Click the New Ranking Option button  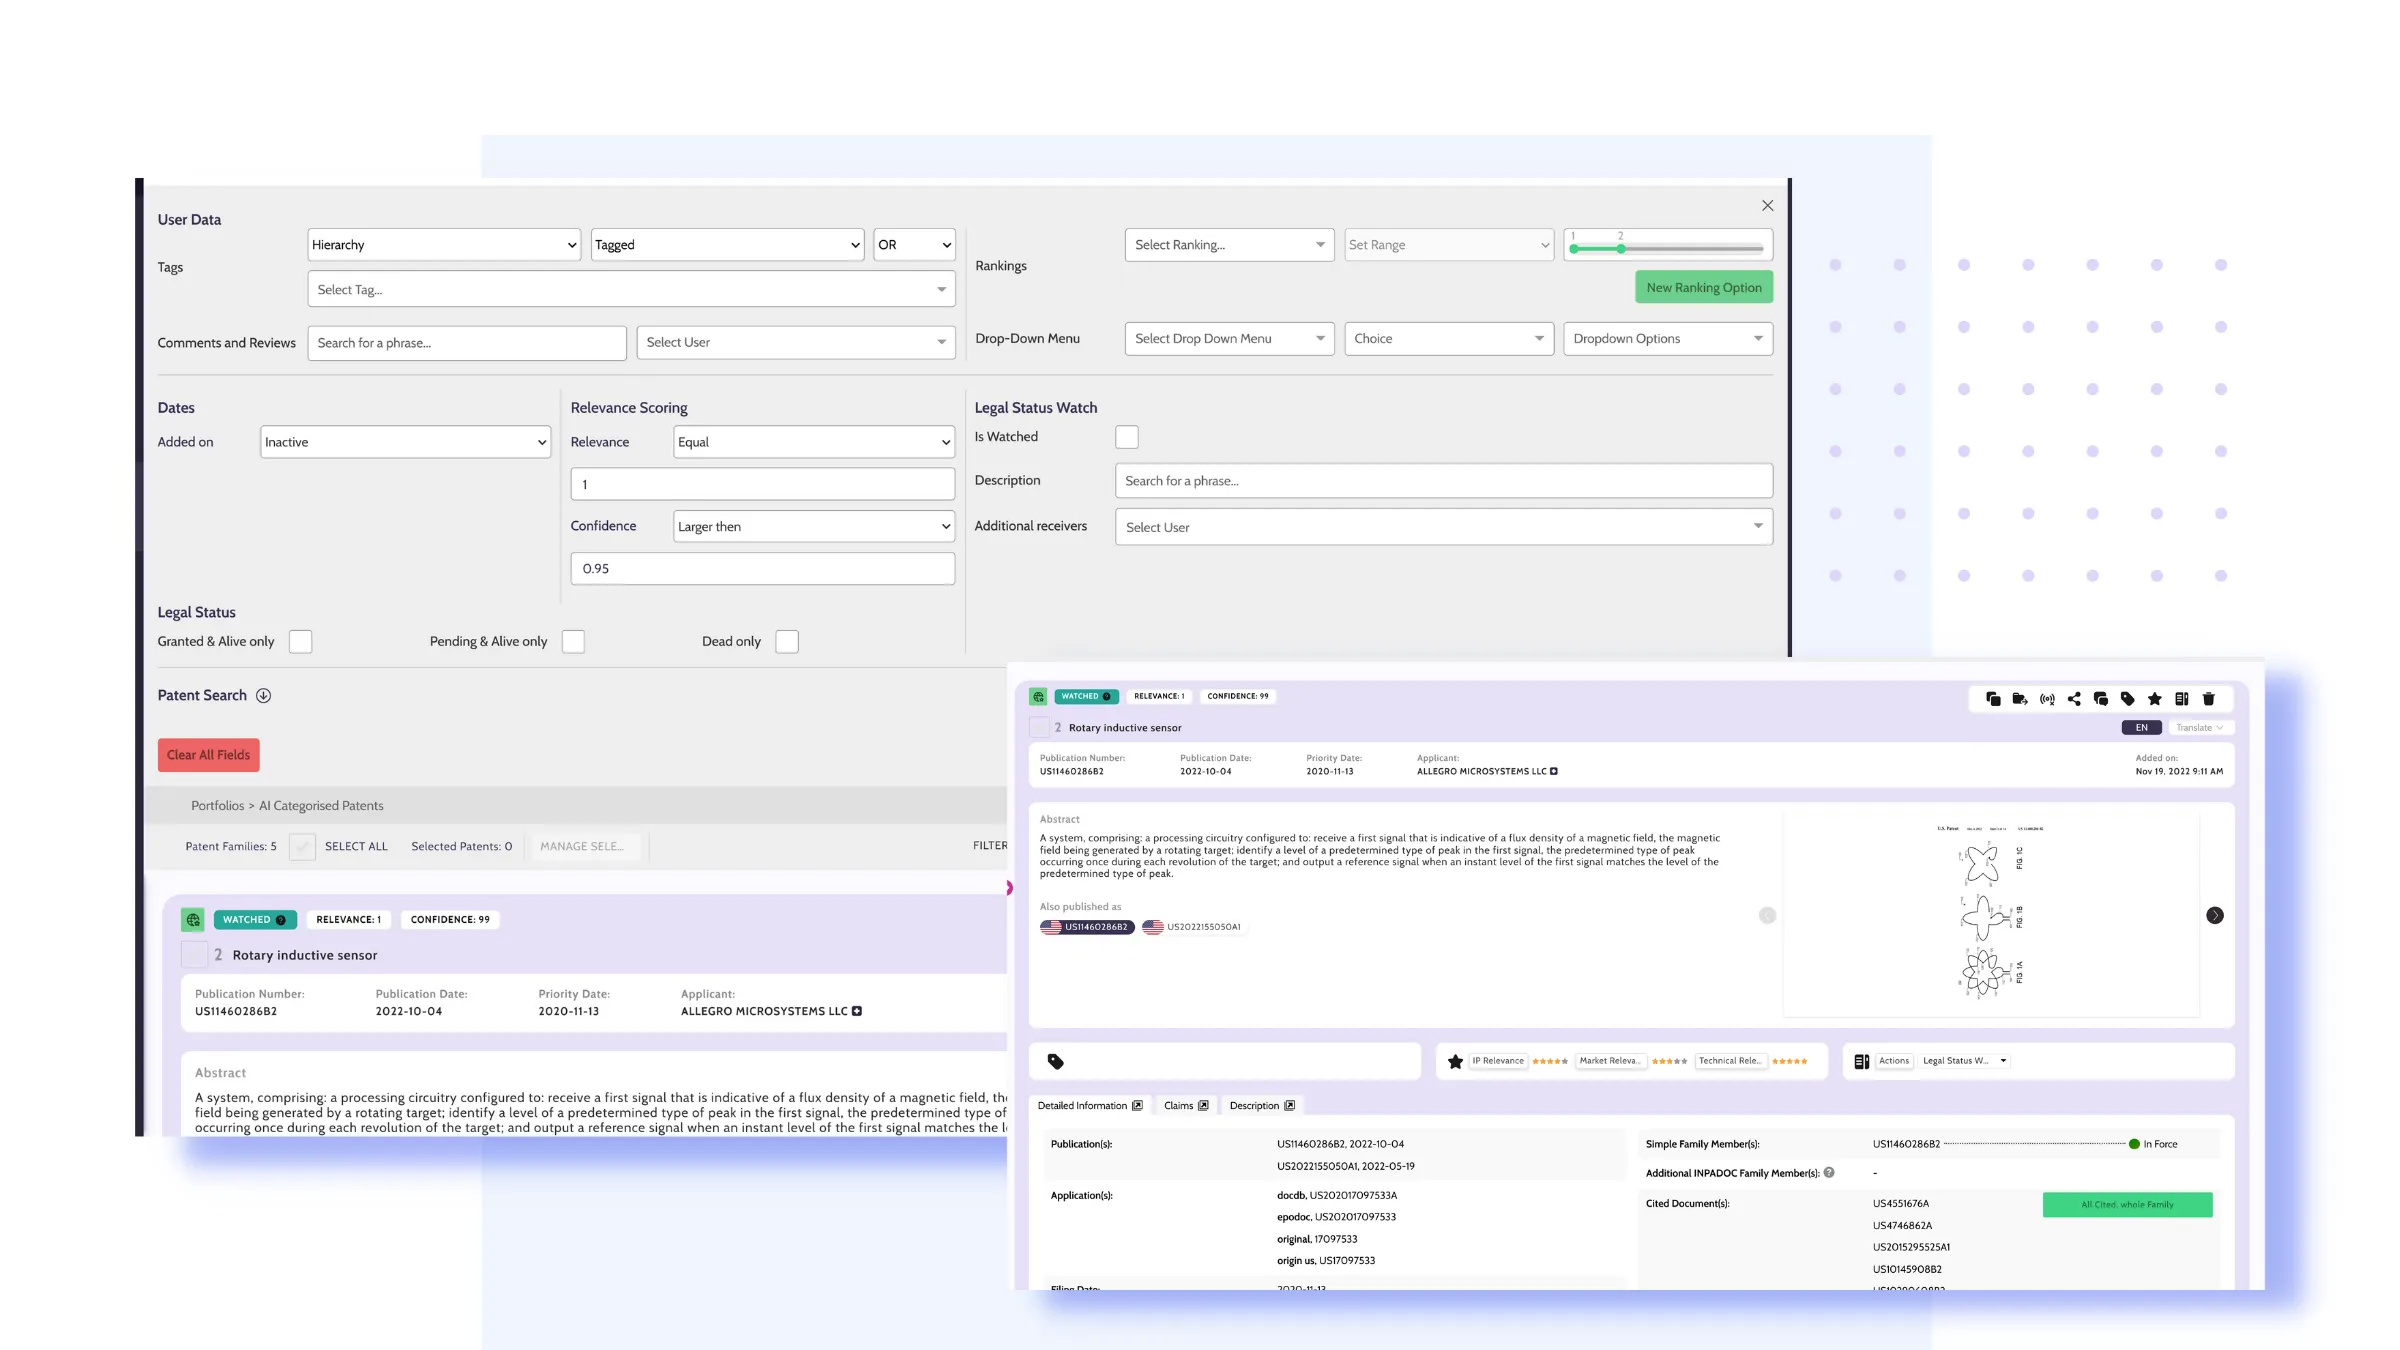coord(1704,288)
